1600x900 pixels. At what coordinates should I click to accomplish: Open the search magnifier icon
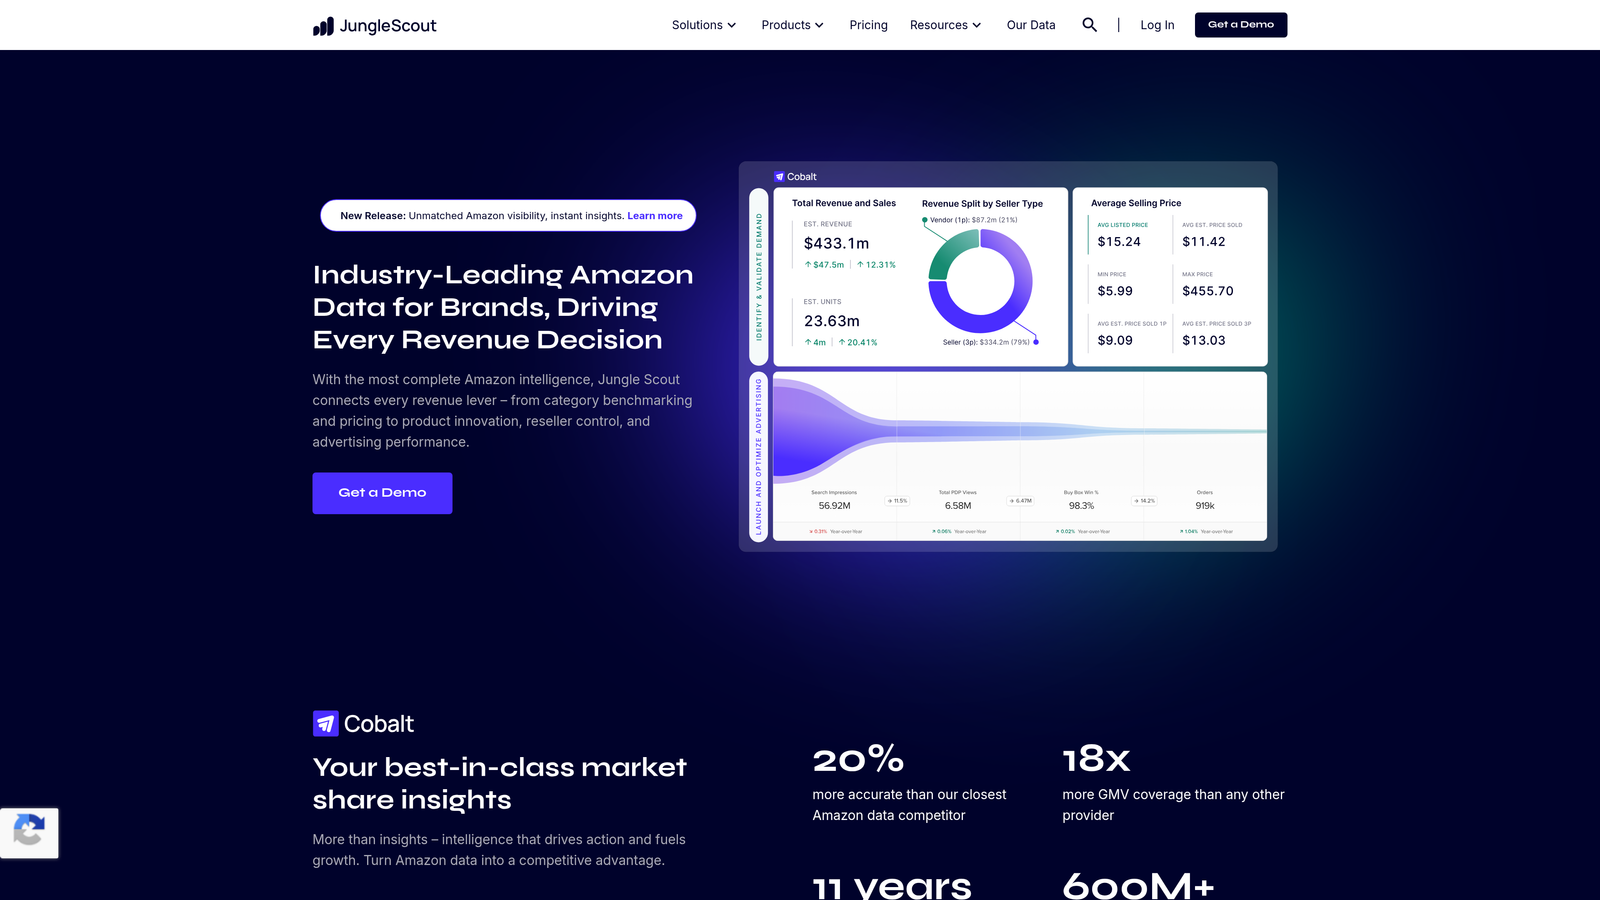pyautogui.click(x=1089, y=25)
